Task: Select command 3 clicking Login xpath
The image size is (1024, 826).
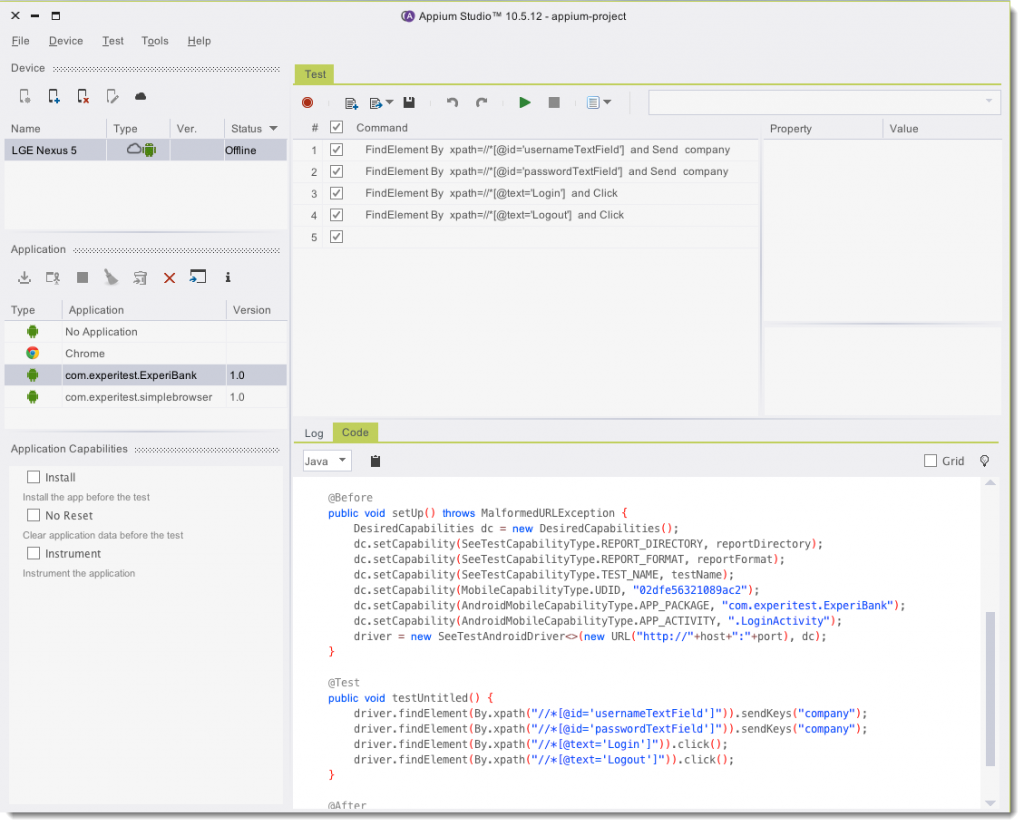Action: pyautogui.click(x=526, y=193)
